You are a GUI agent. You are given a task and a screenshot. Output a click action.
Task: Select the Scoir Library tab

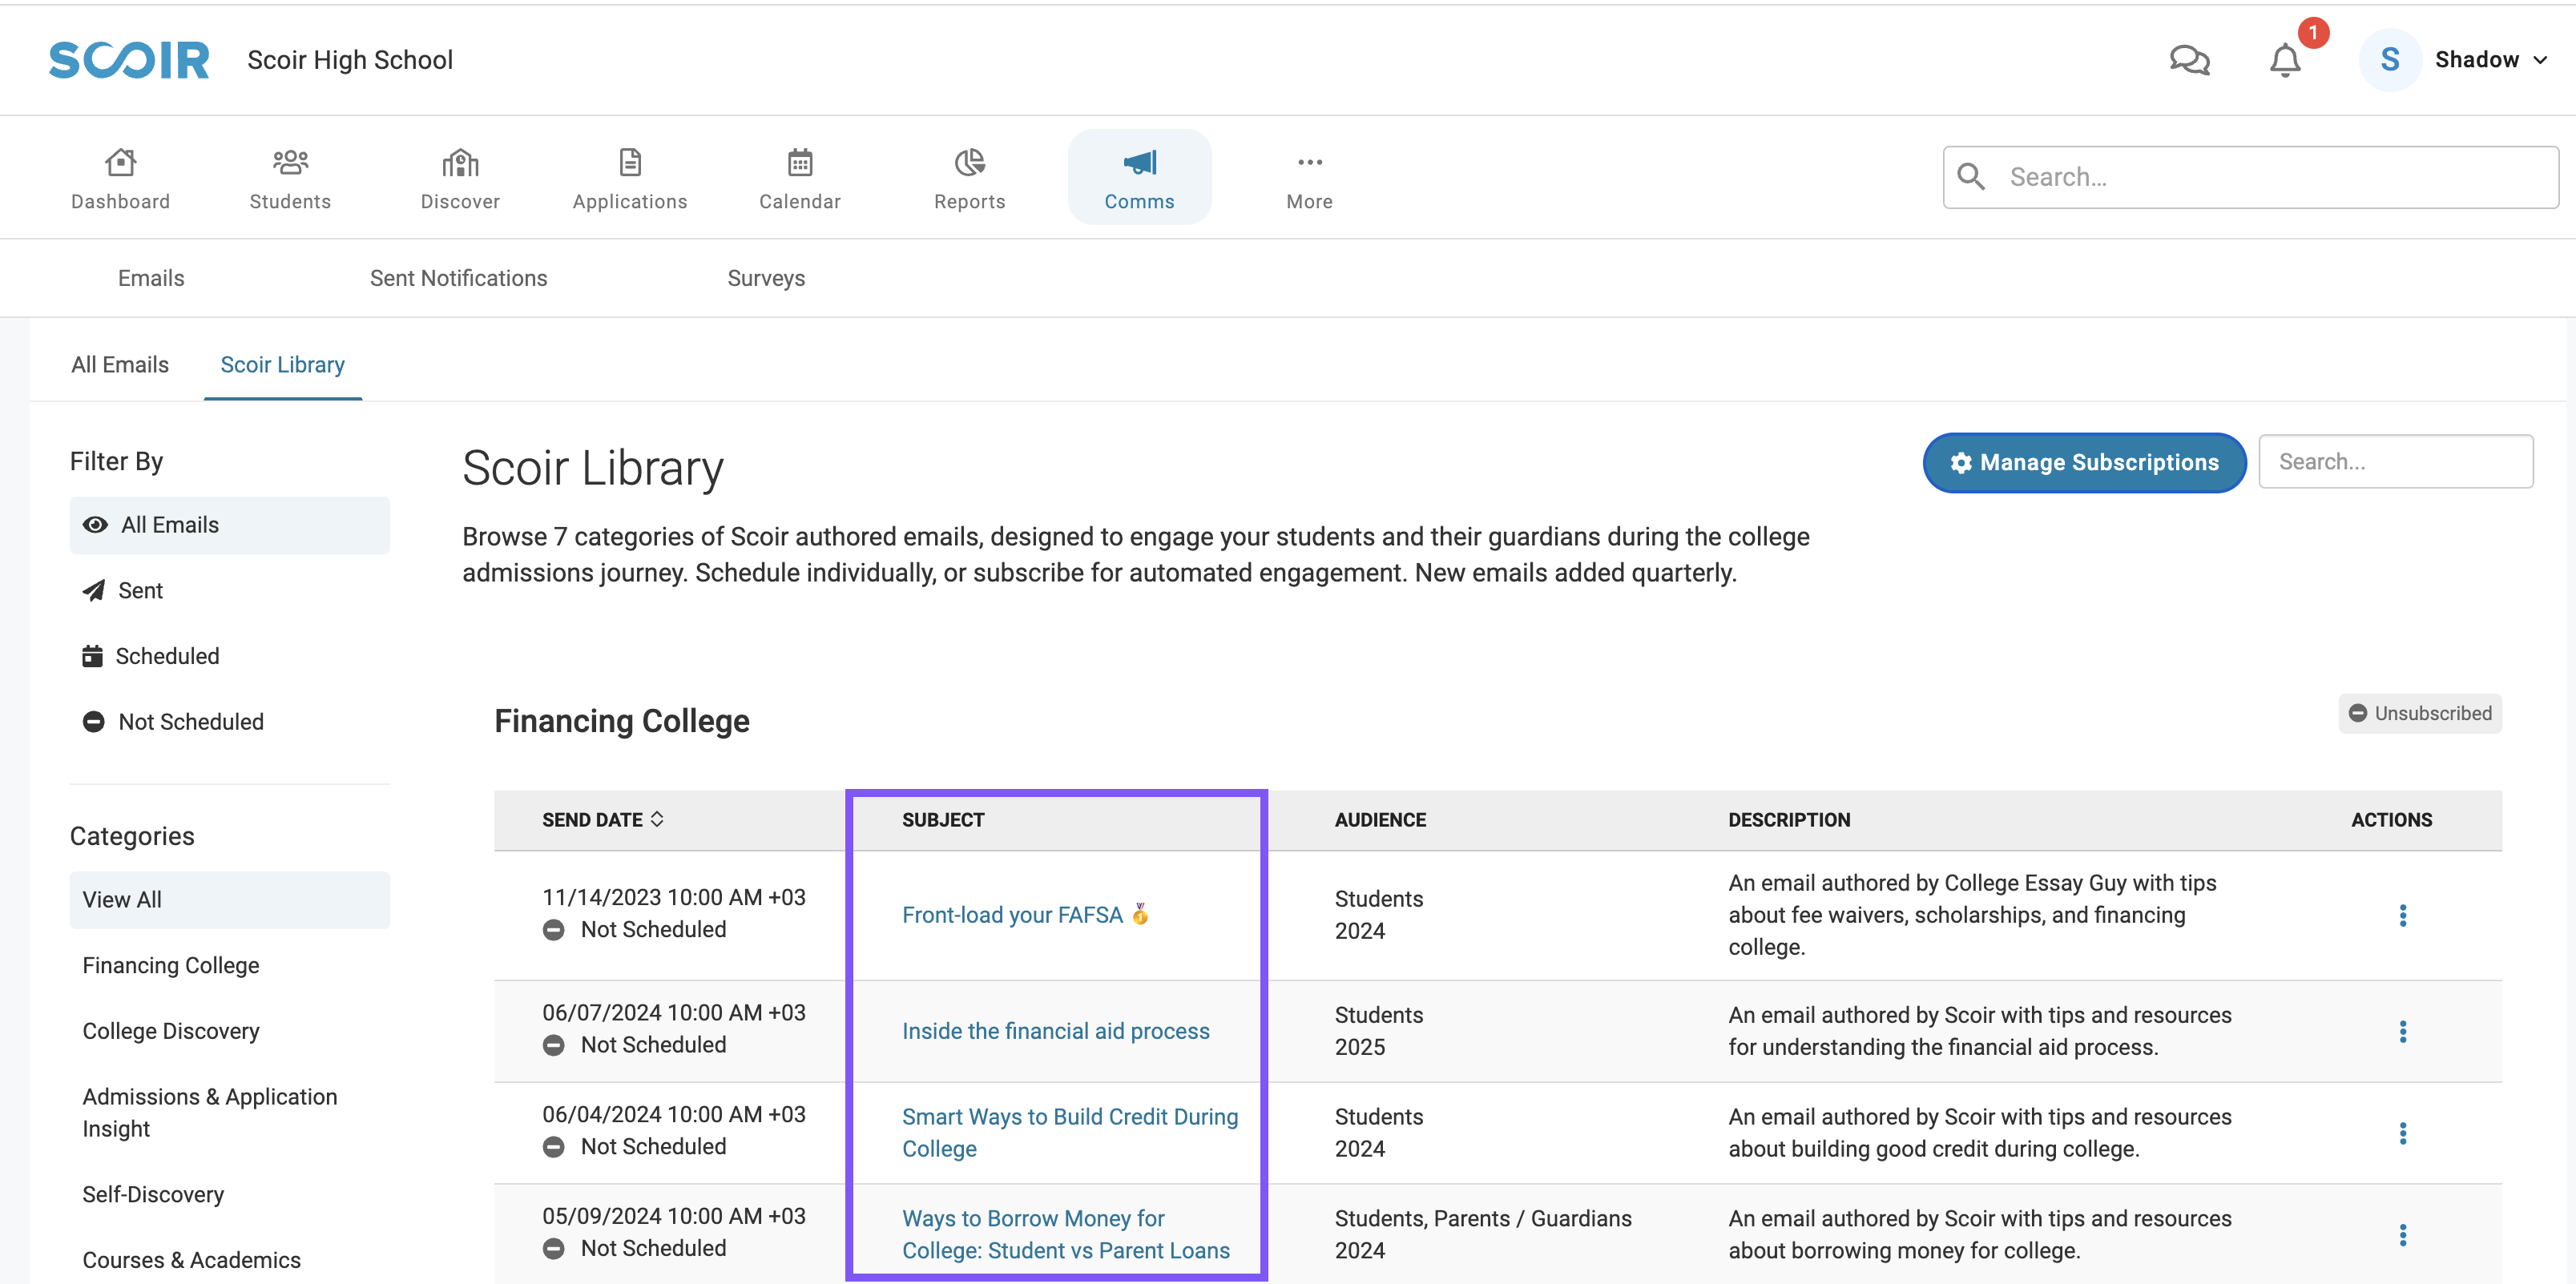coord(283,365)
